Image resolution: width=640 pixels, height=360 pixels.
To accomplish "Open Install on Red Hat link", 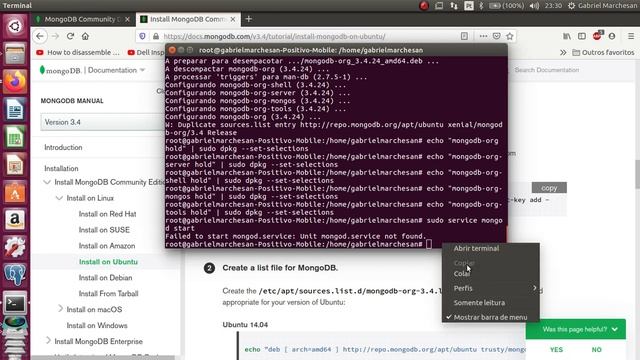I will tap(107, 214).
